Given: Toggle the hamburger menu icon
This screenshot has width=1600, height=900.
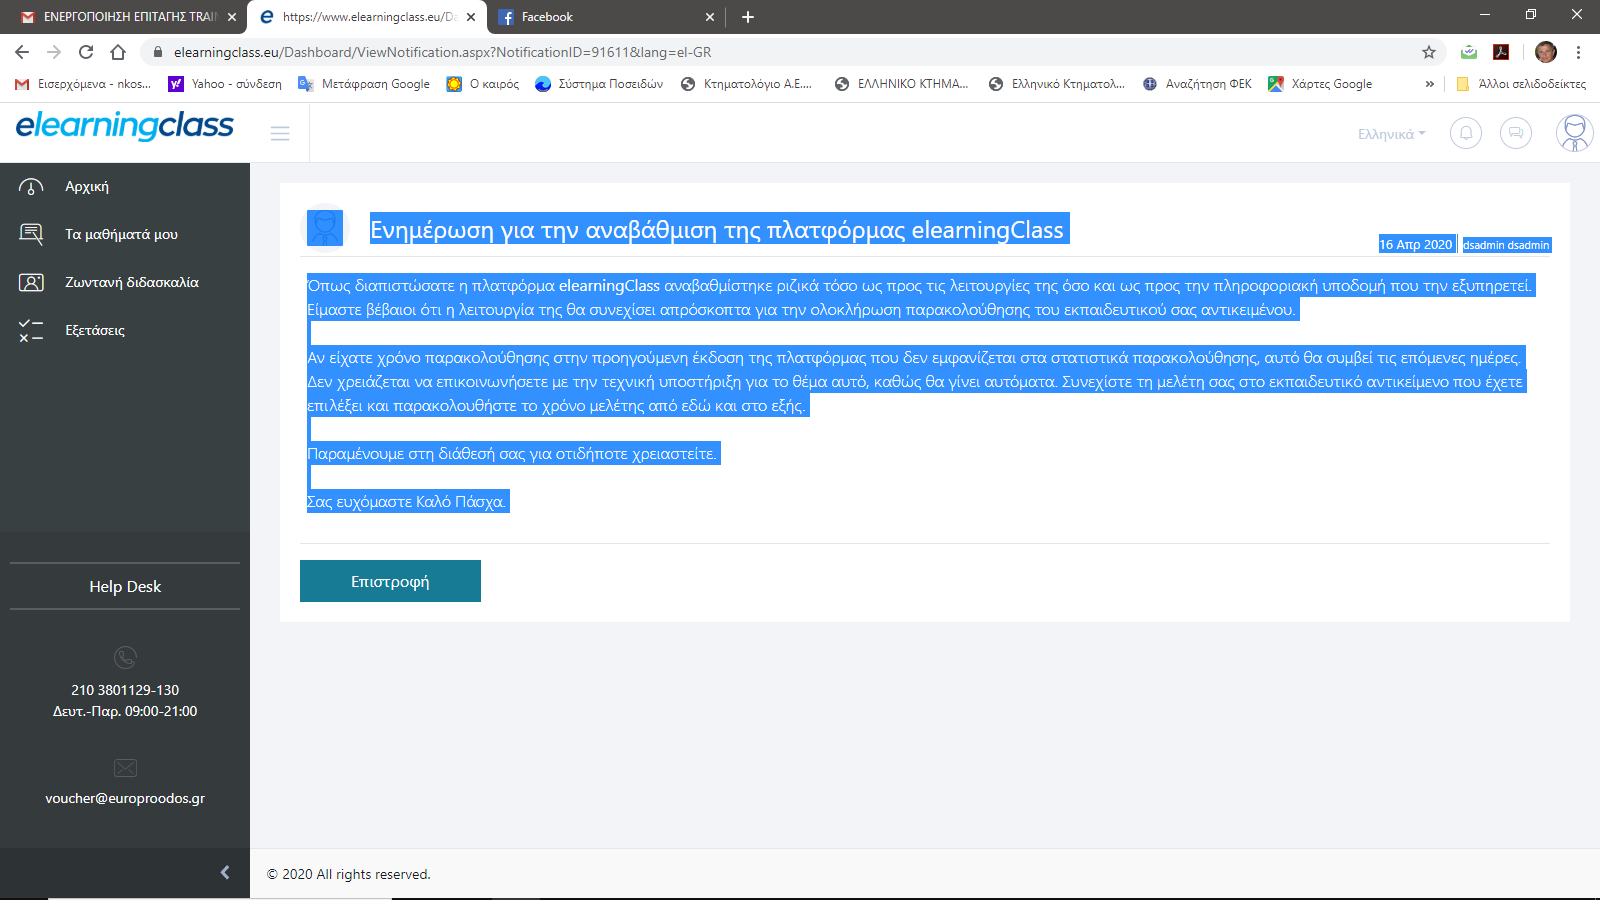Looking at the screenshot, I should click(280, 133).
